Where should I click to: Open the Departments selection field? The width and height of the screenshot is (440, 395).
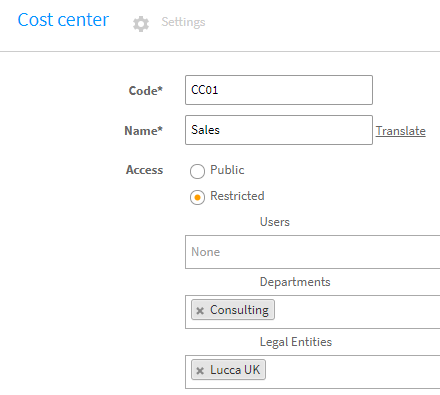point(313,312)
